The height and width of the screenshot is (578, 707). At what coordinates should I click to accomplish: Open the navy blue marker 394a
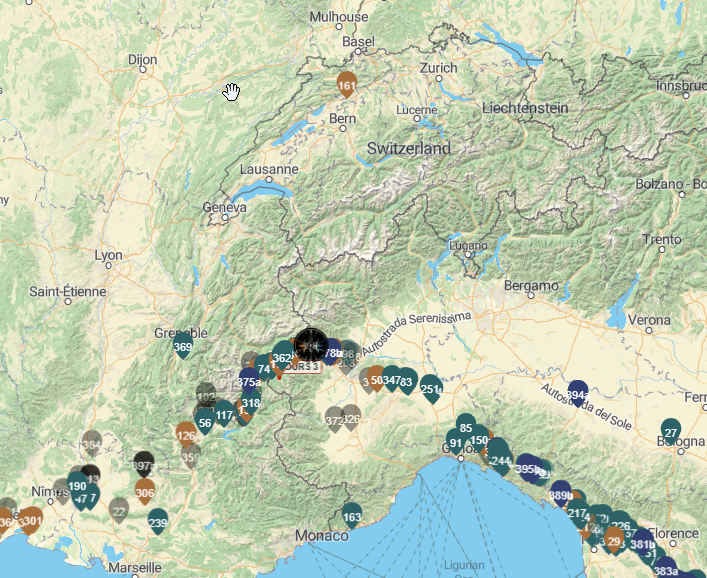(577, 394)
